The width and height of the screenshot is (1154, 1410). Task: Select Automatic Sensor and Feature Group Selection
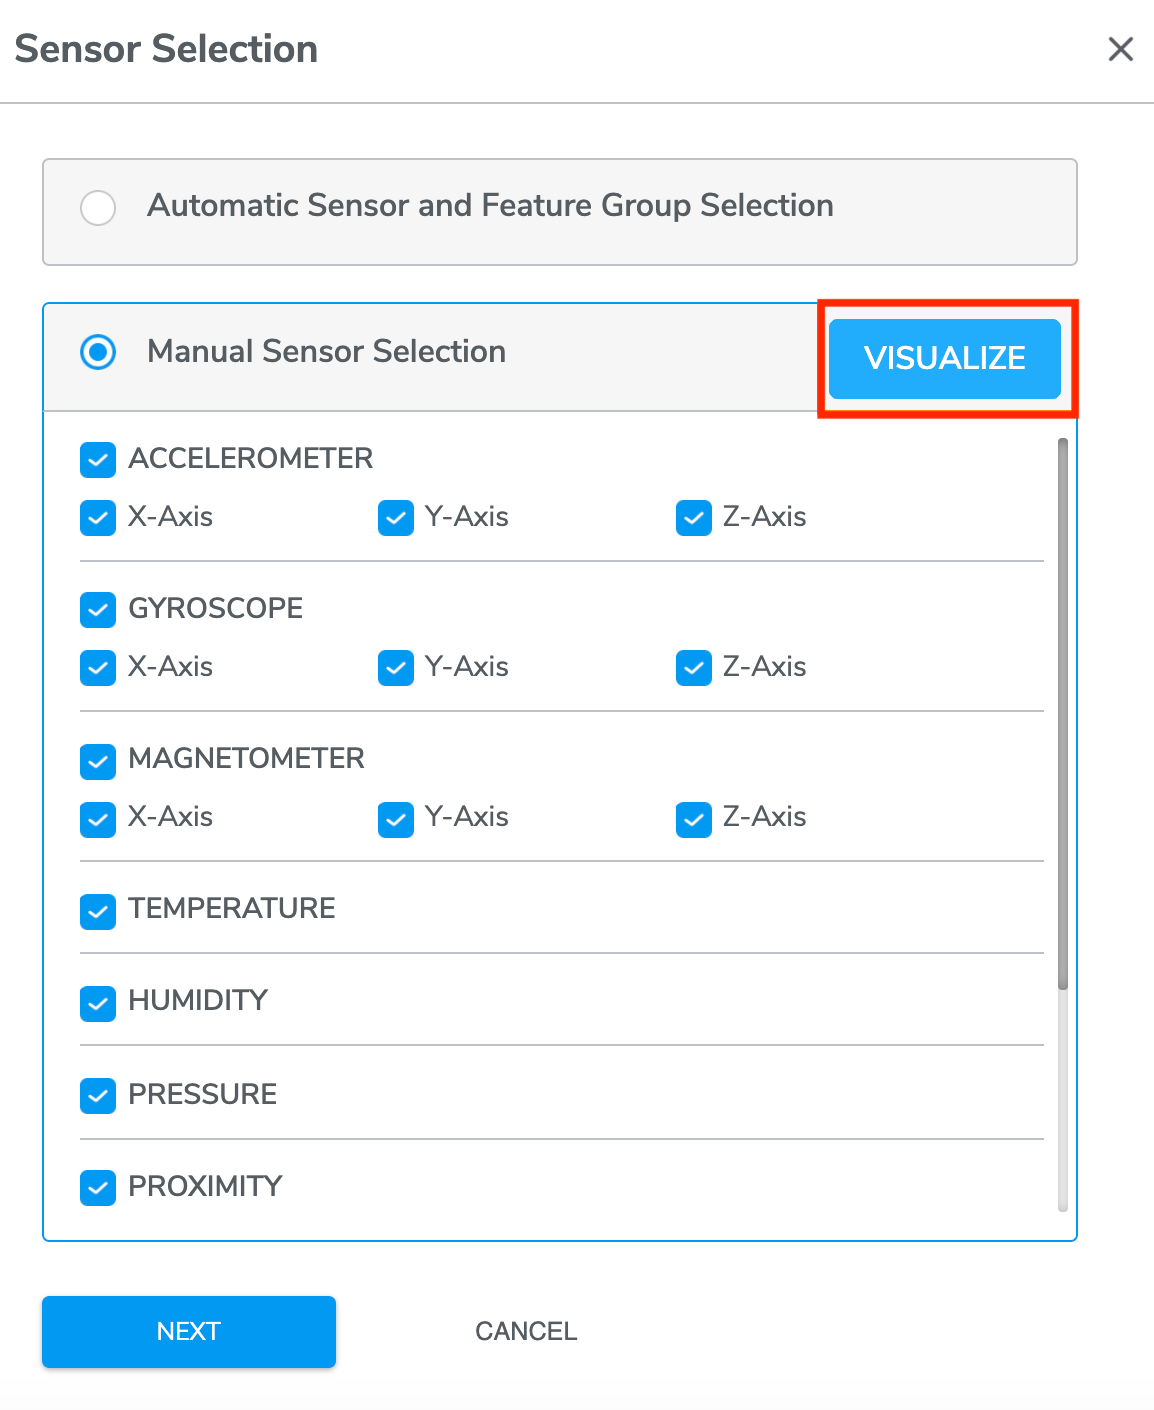click(x=98, y=208)
